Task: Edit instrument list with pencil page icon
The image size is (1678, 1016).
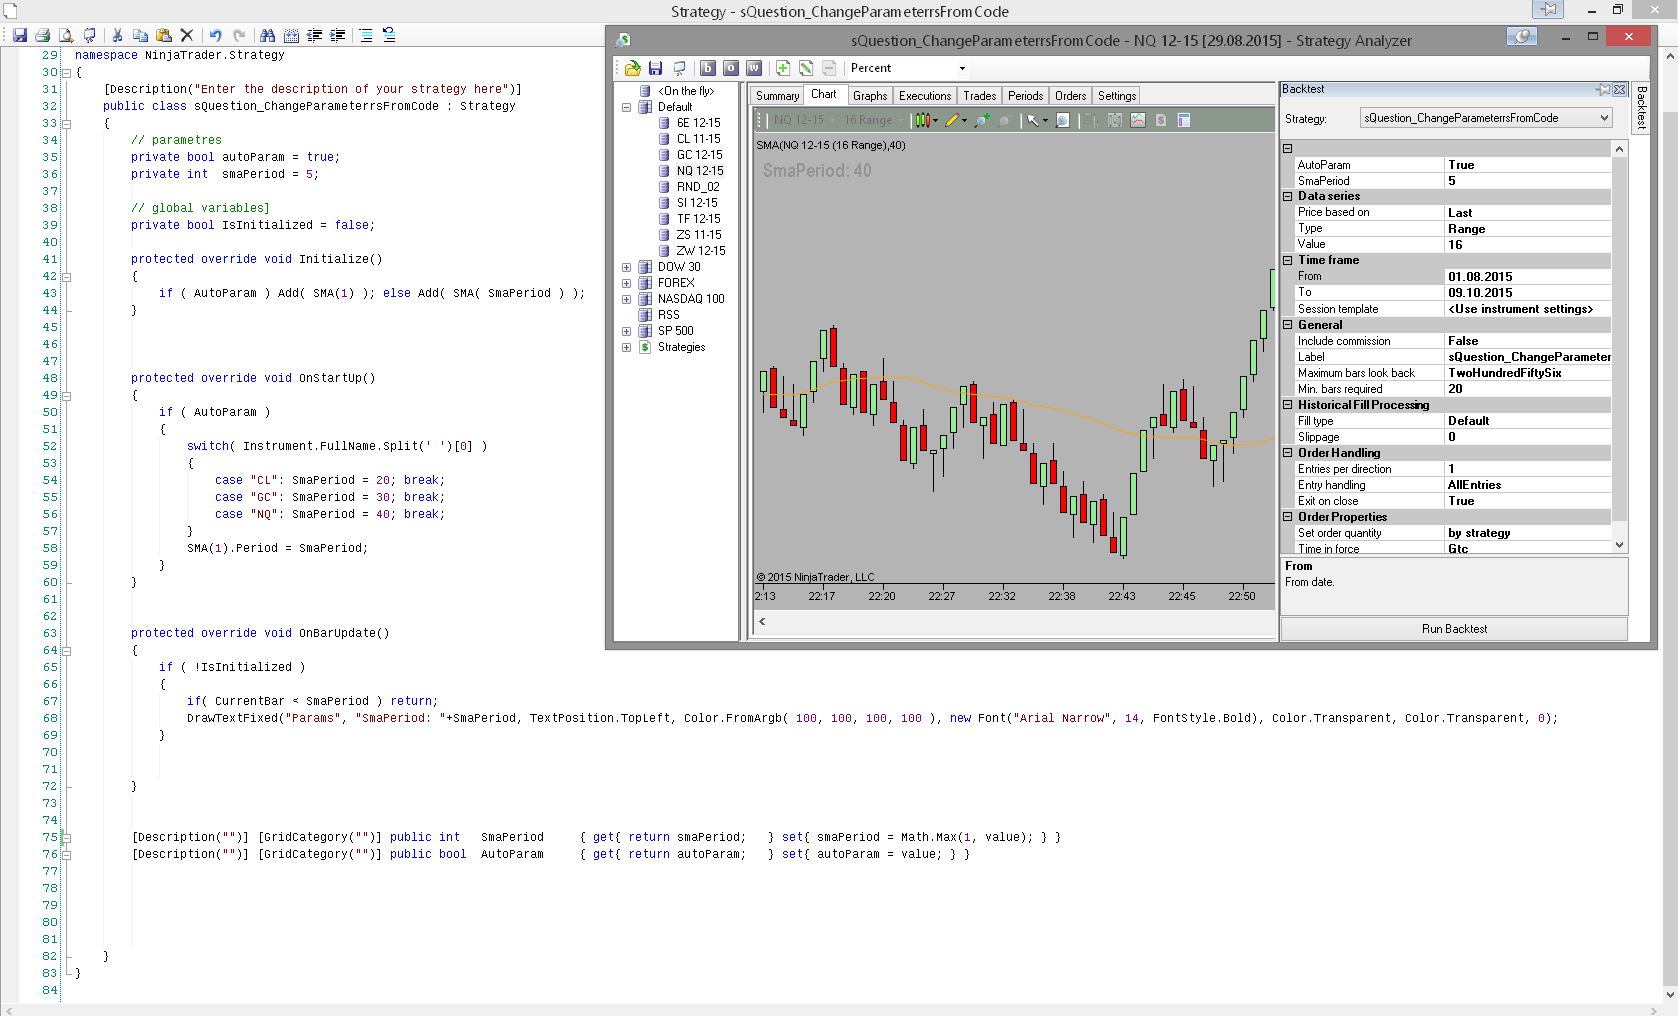Action: click(806, 68)
